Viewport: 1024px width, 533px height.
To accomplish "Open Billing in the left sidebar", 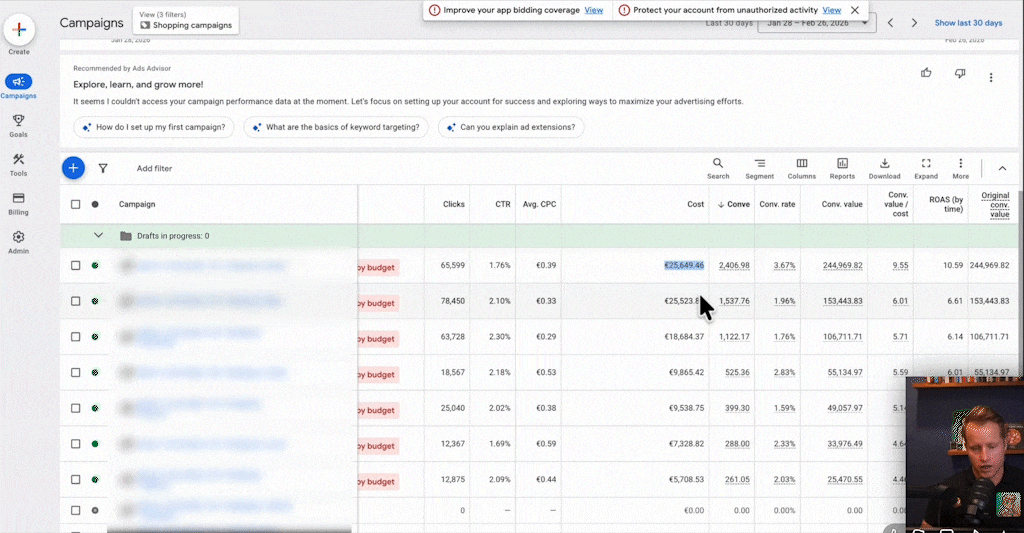I will point(18,203).
